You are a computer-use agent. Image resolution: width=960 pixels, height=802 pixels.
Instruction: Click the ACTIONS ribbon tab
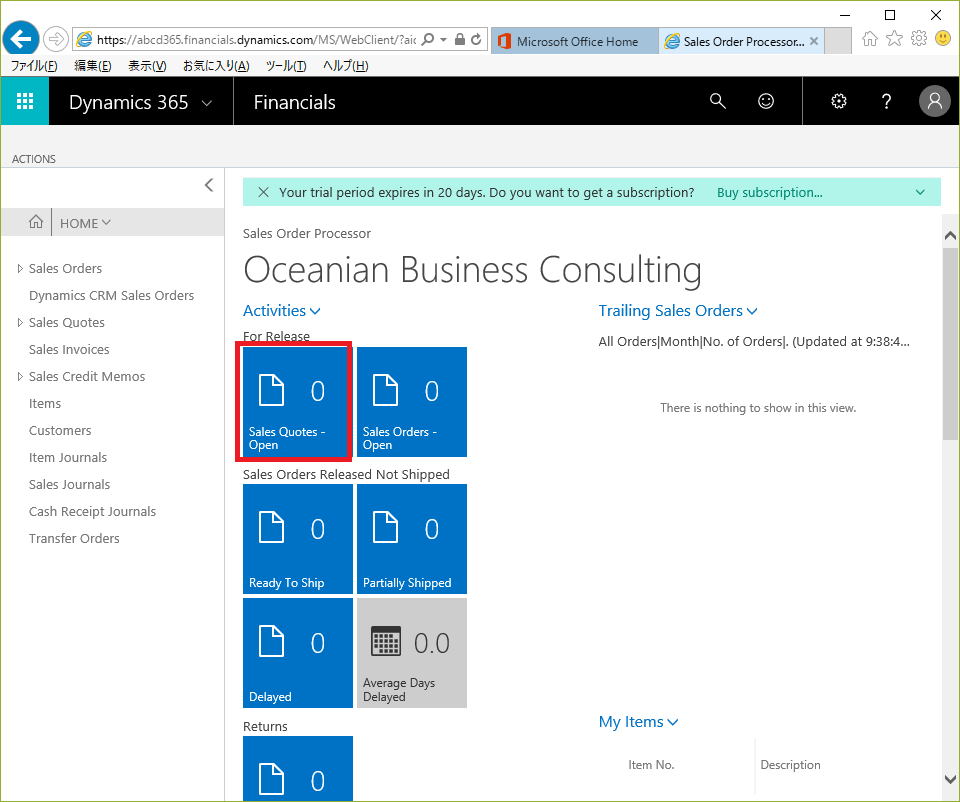click(x=34, y=159)
